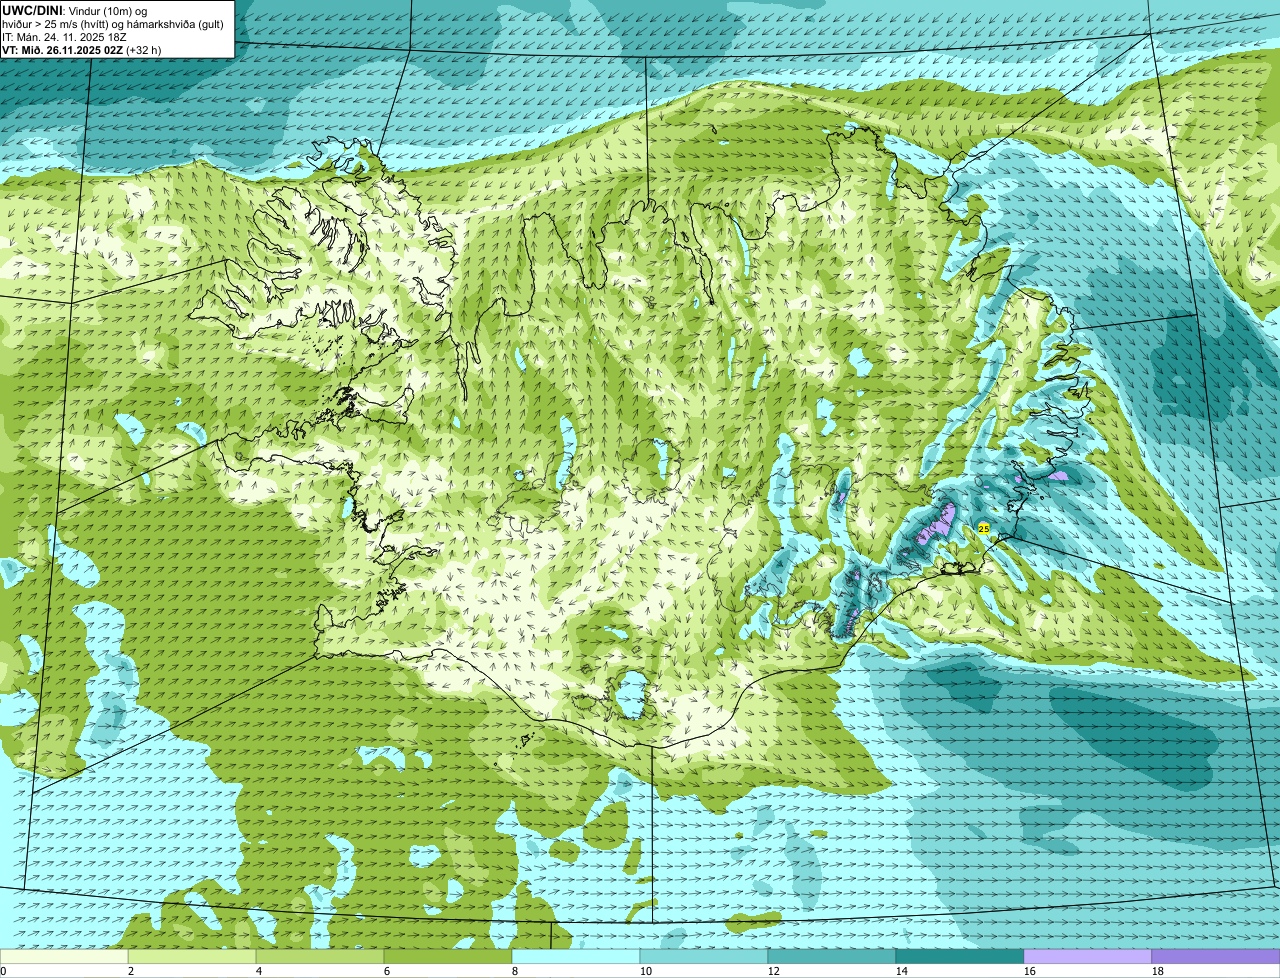Click the legend label '12'

(x=774, y=971)
